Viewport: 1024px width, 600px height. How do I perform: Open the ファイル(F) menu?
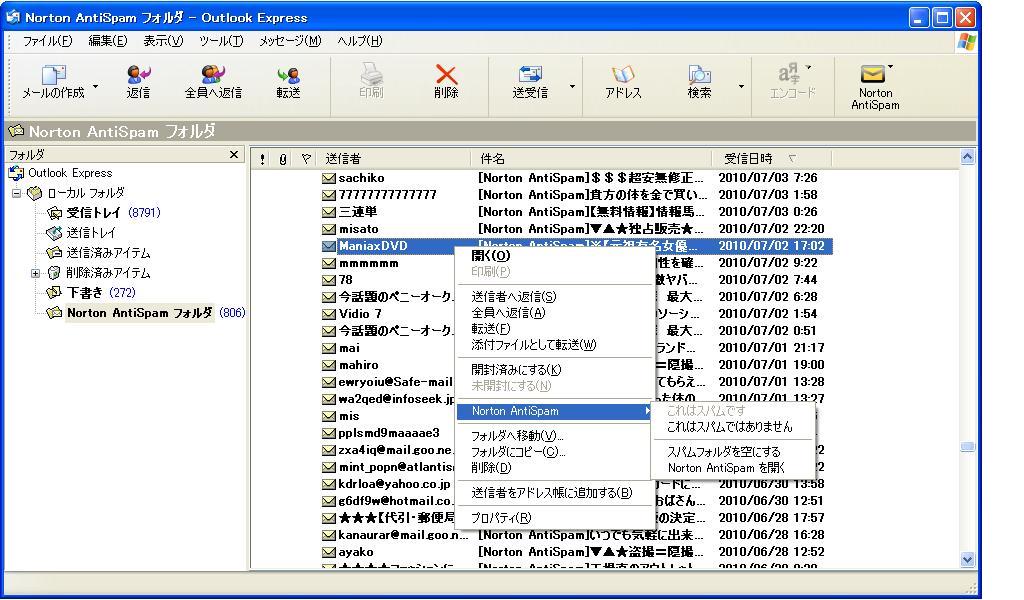48,41
